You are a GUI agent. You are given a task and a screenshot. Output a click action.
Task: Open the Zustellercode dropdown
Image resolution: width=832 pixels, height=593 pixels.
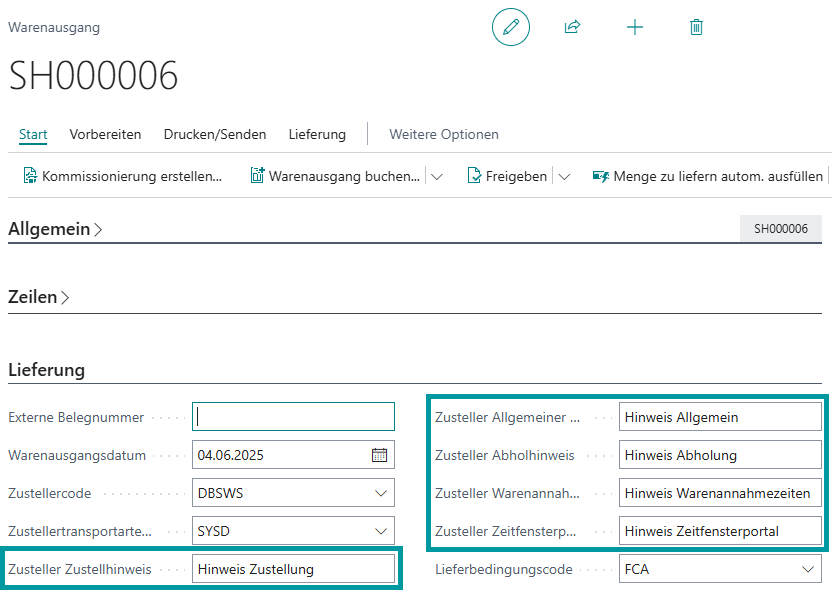click(380, 493)
